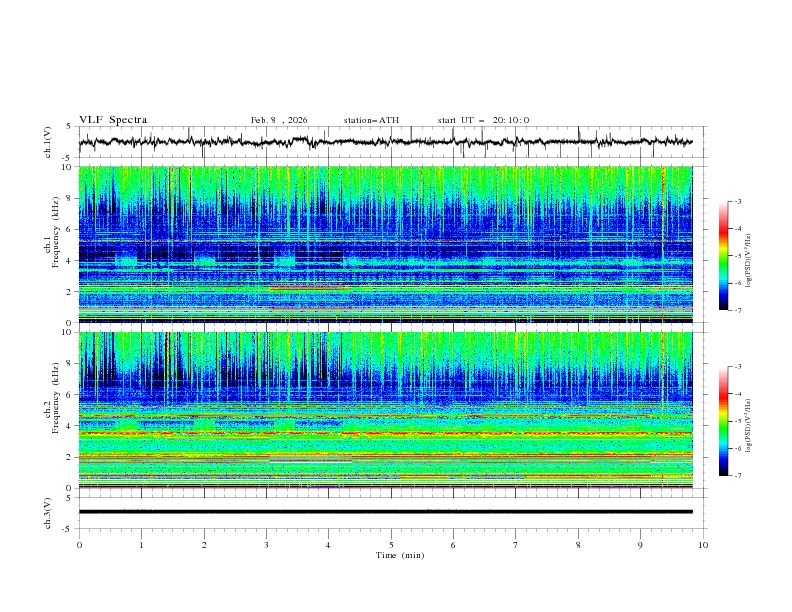Click the ch.1 colorbar log(PSD) label

click(x=749, y=261)
